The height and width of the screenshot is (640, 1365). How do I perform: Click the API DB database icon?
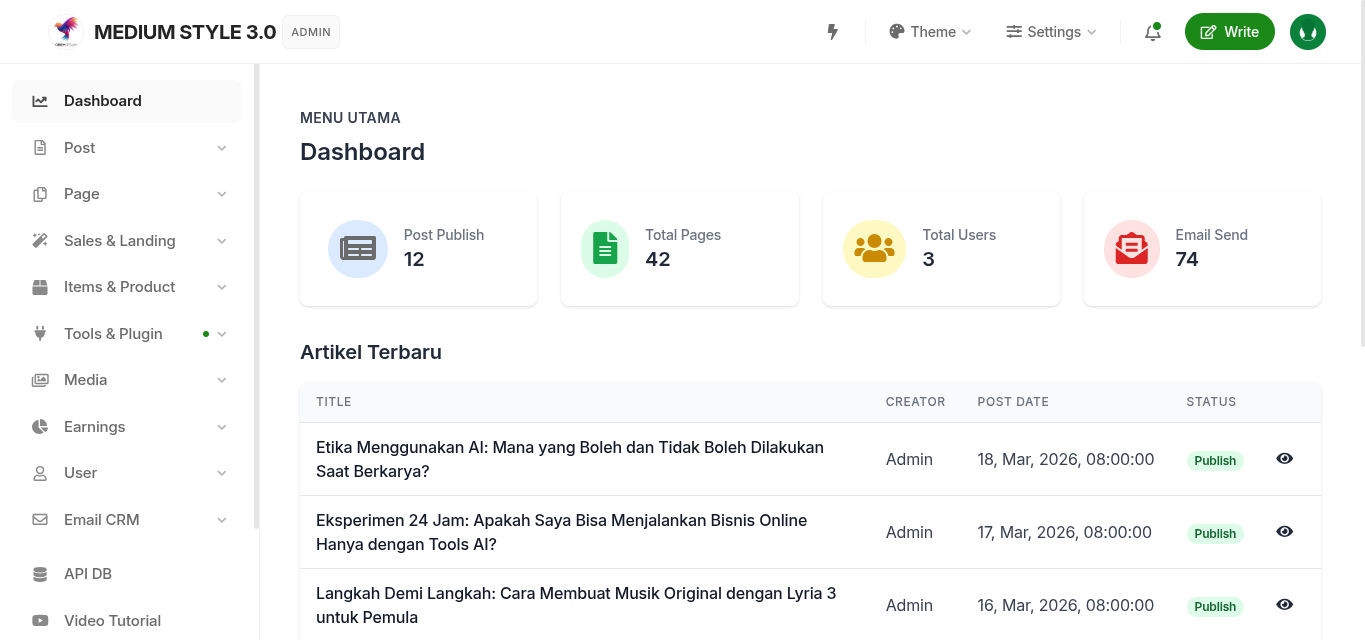tap(40, 574)
